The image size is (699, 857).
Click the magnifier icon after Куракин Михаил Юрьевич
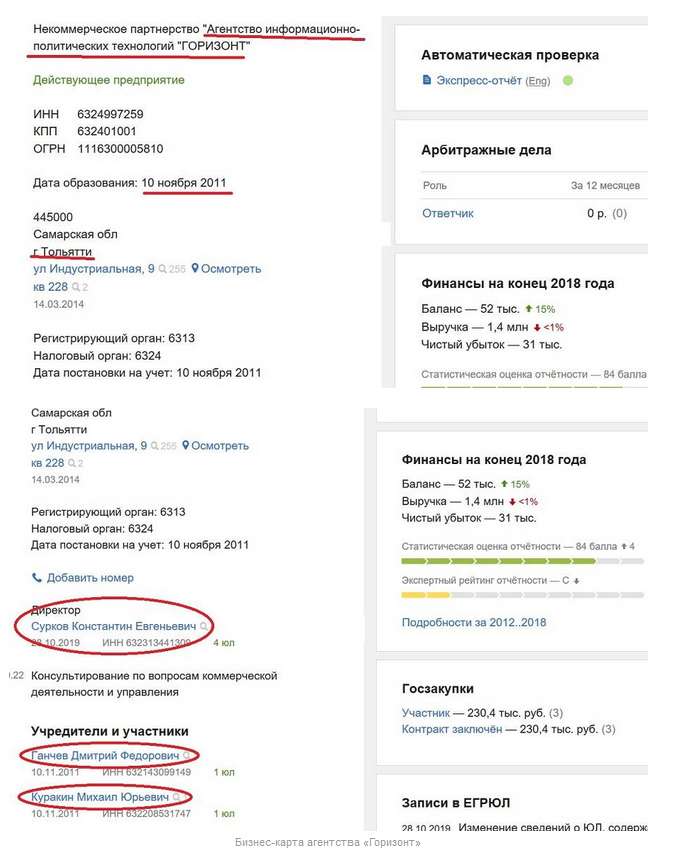pos(177,797)
